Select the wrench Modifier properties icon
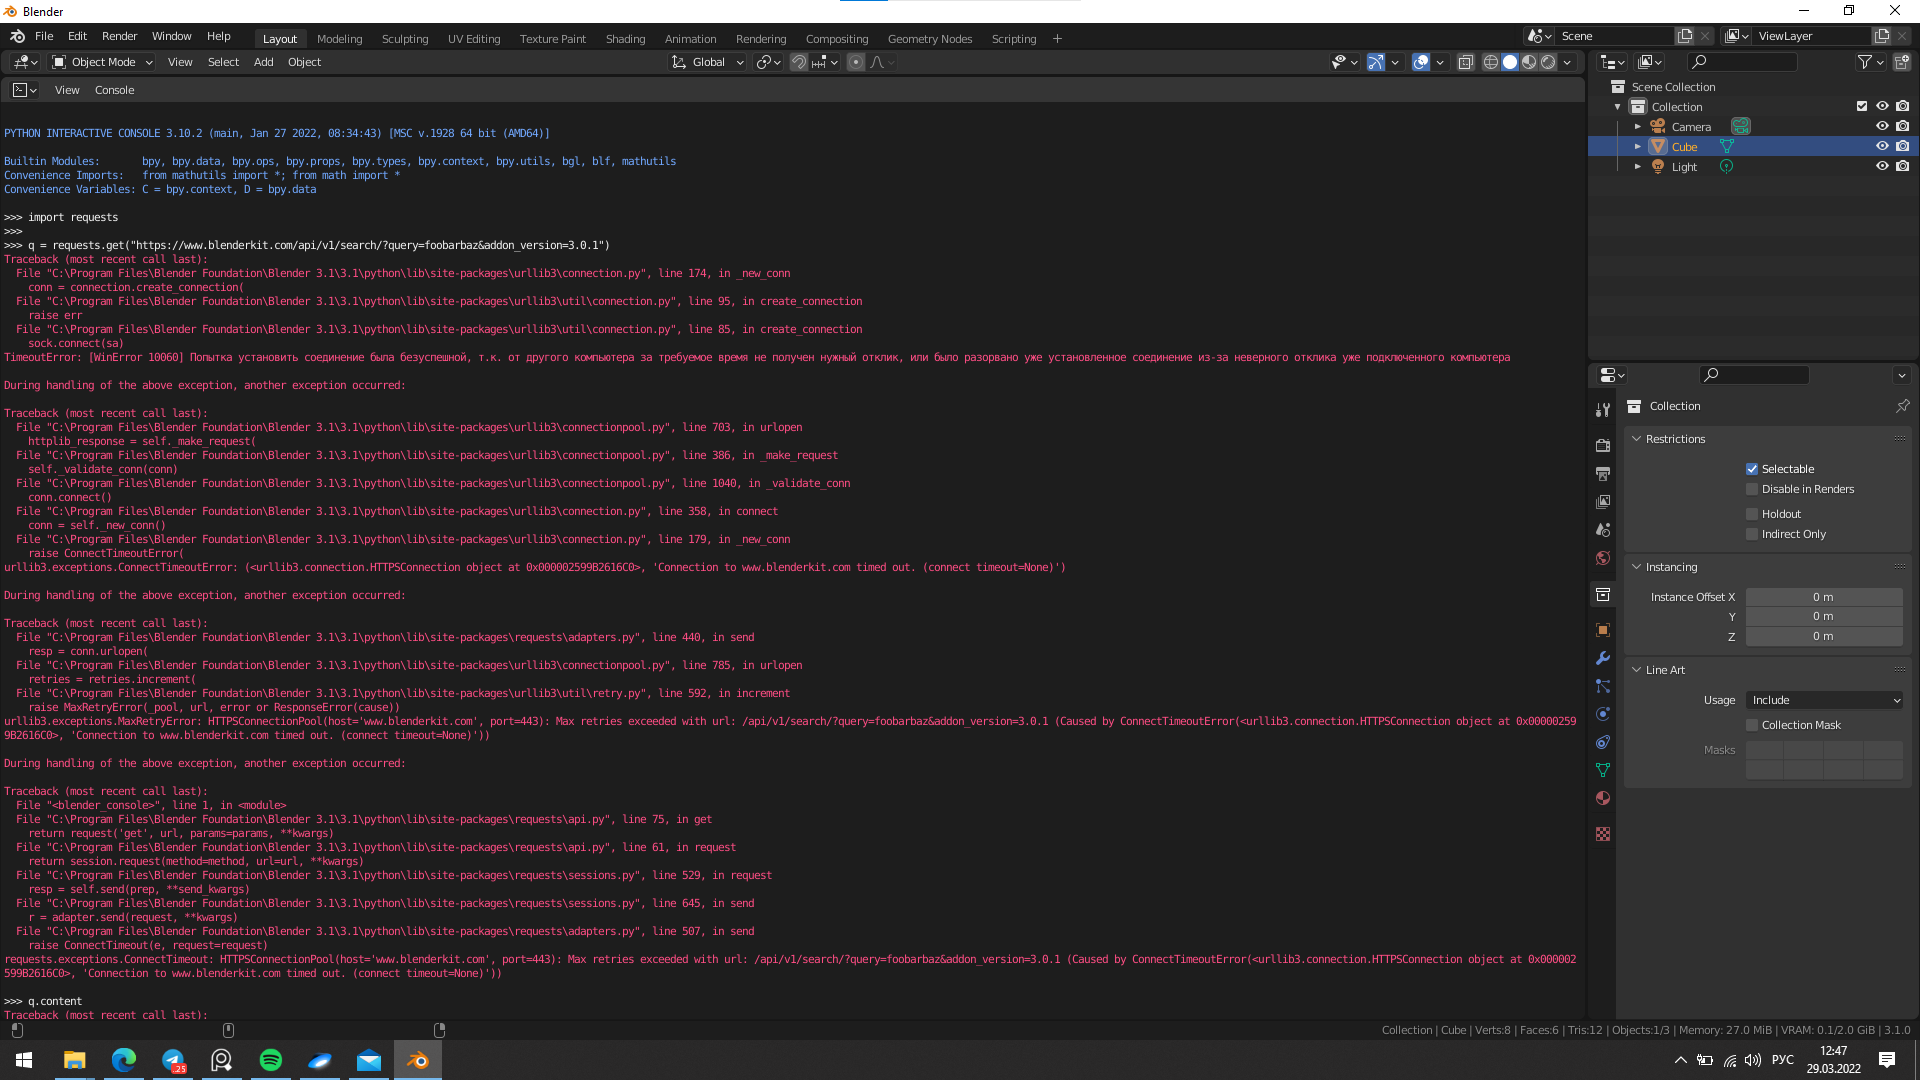 [x=1603, y=658]
